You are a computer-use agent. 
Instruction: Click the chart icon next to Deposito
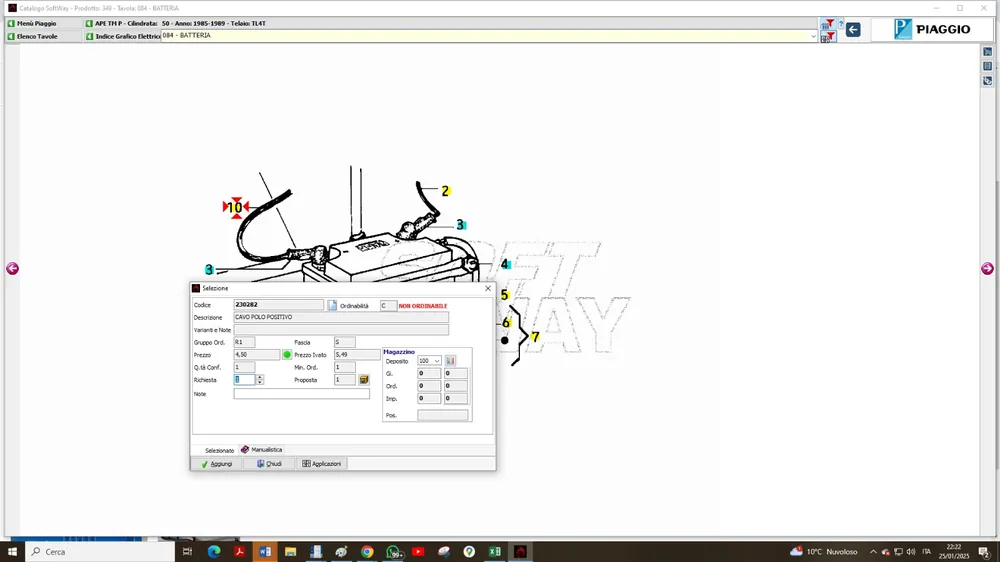(x=450, y=360)
